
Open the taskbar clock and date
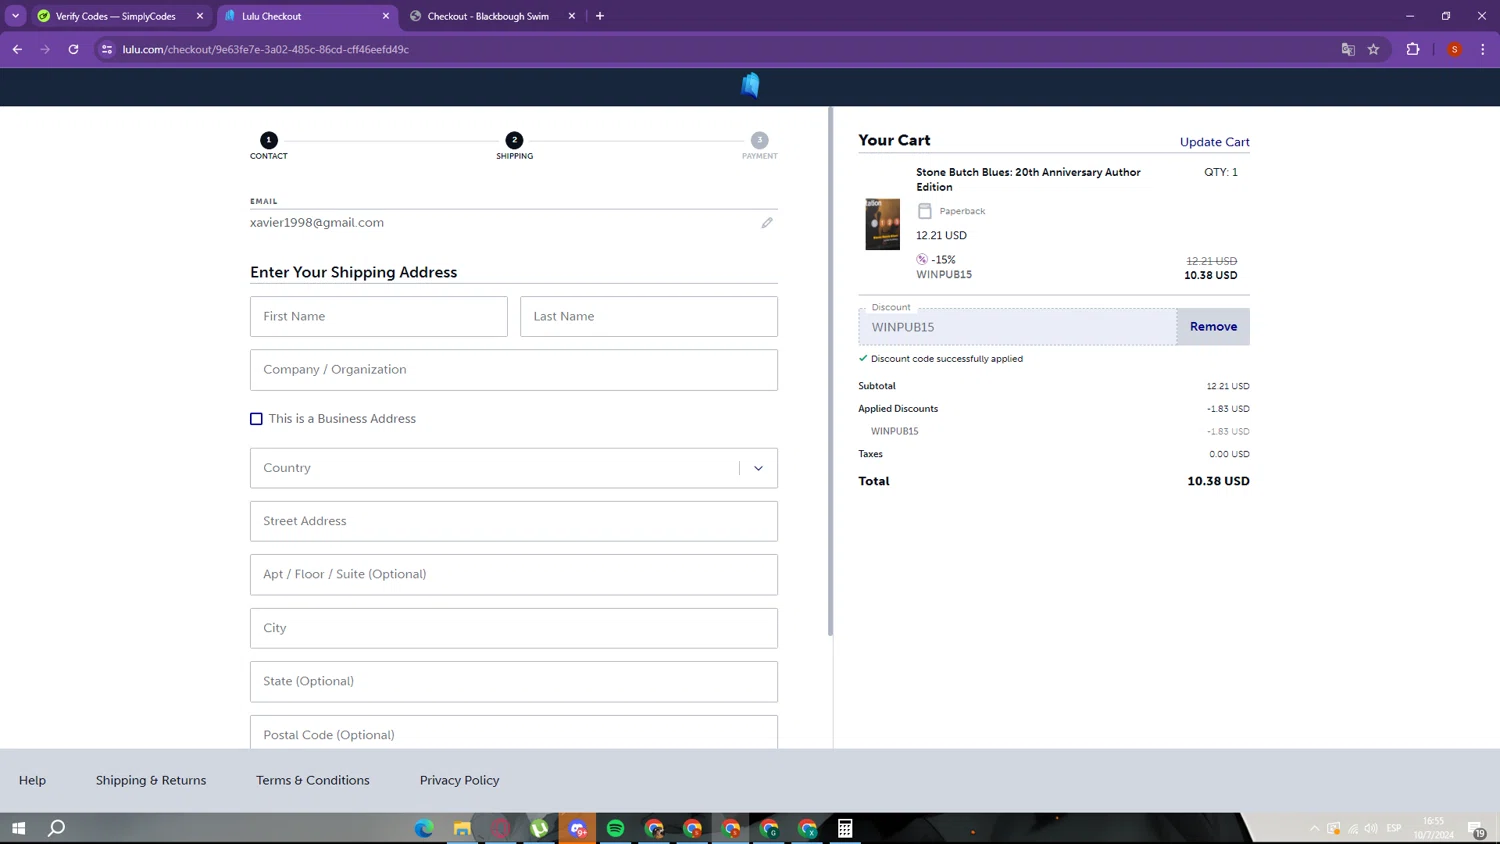1434,828
